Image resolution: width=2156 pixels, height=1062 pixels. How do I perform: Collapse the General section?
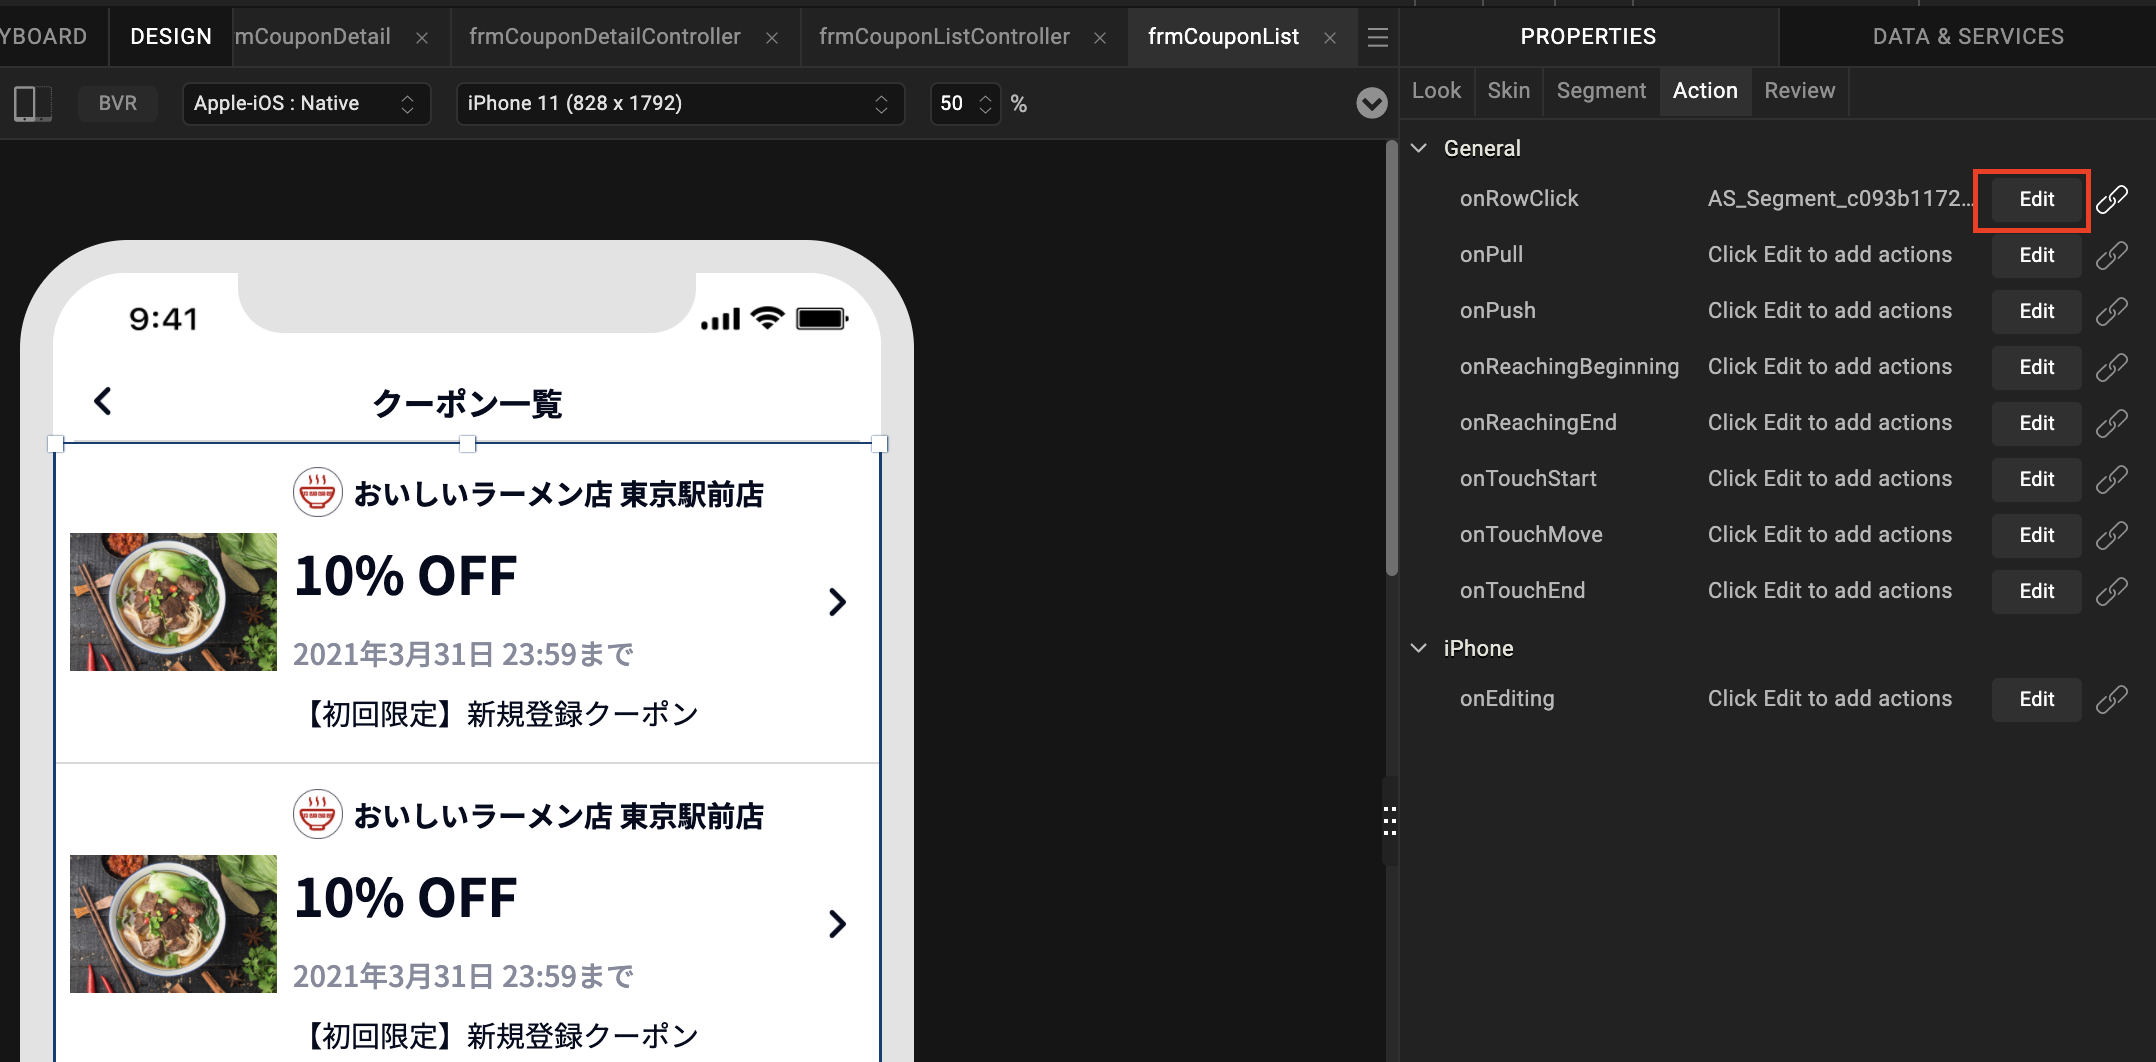(x=1419, y=147)
